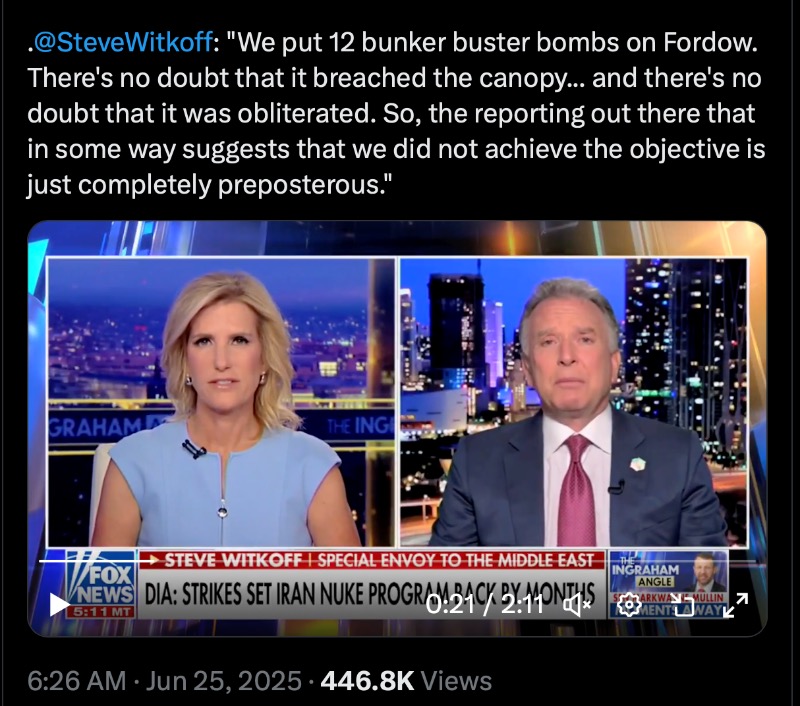Screen dimensions: 800x706
Task: Click the 6:26 AM post timestamp
Action: tap(77, 681)
